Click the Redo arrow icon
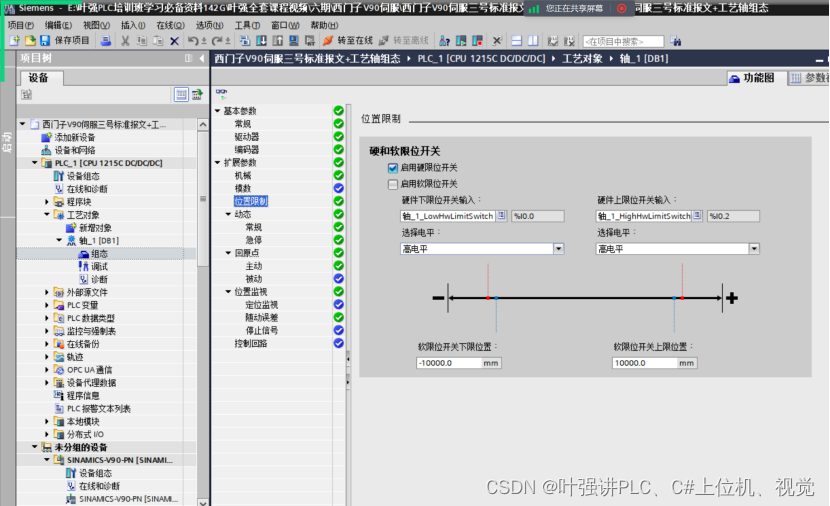This screenshot has height=506, width=830. tap(218, 41)
